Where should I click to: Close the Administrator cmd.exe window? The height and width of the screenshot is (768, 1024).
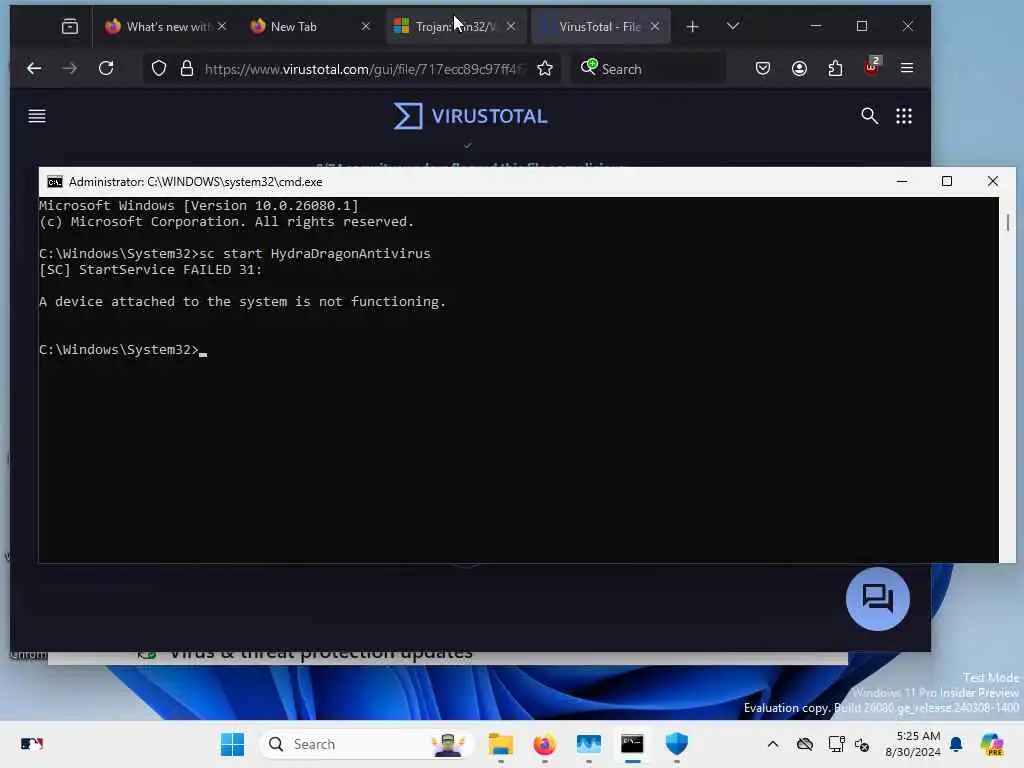point(993,182)
